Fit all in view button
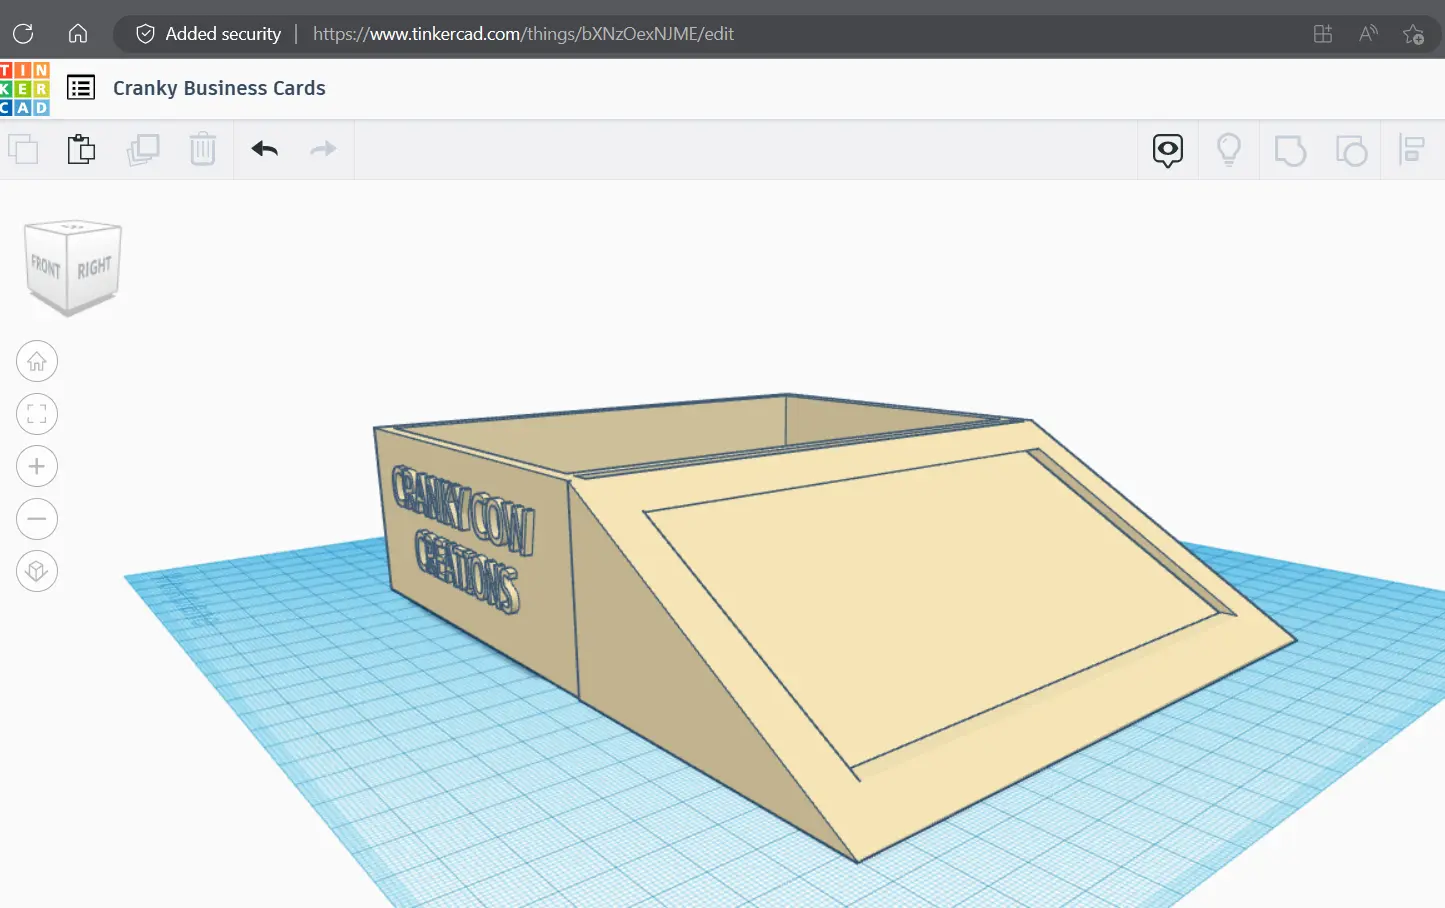The height and width of the screenshot is (908, 1445). (x=37, y=414)
